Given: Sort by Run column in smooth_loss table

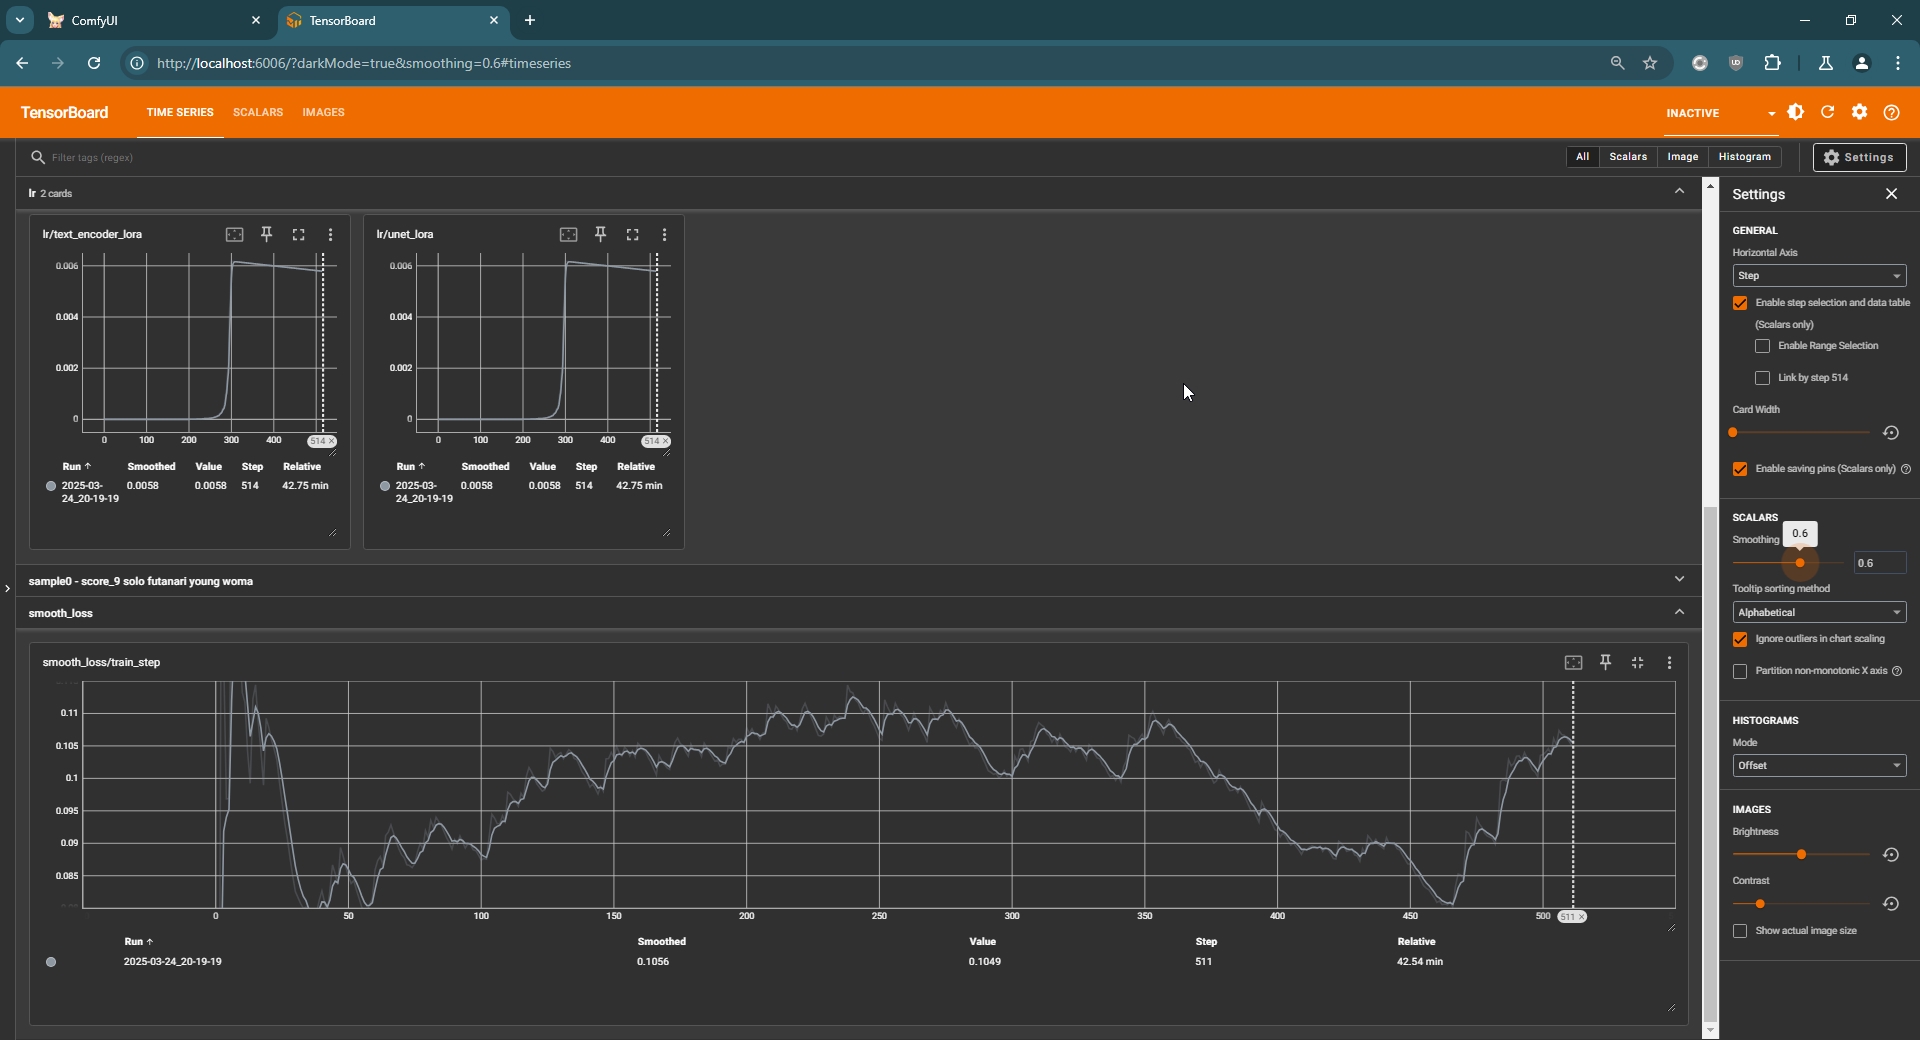Looking at the screenshot, I should click(x=138, y=941).
